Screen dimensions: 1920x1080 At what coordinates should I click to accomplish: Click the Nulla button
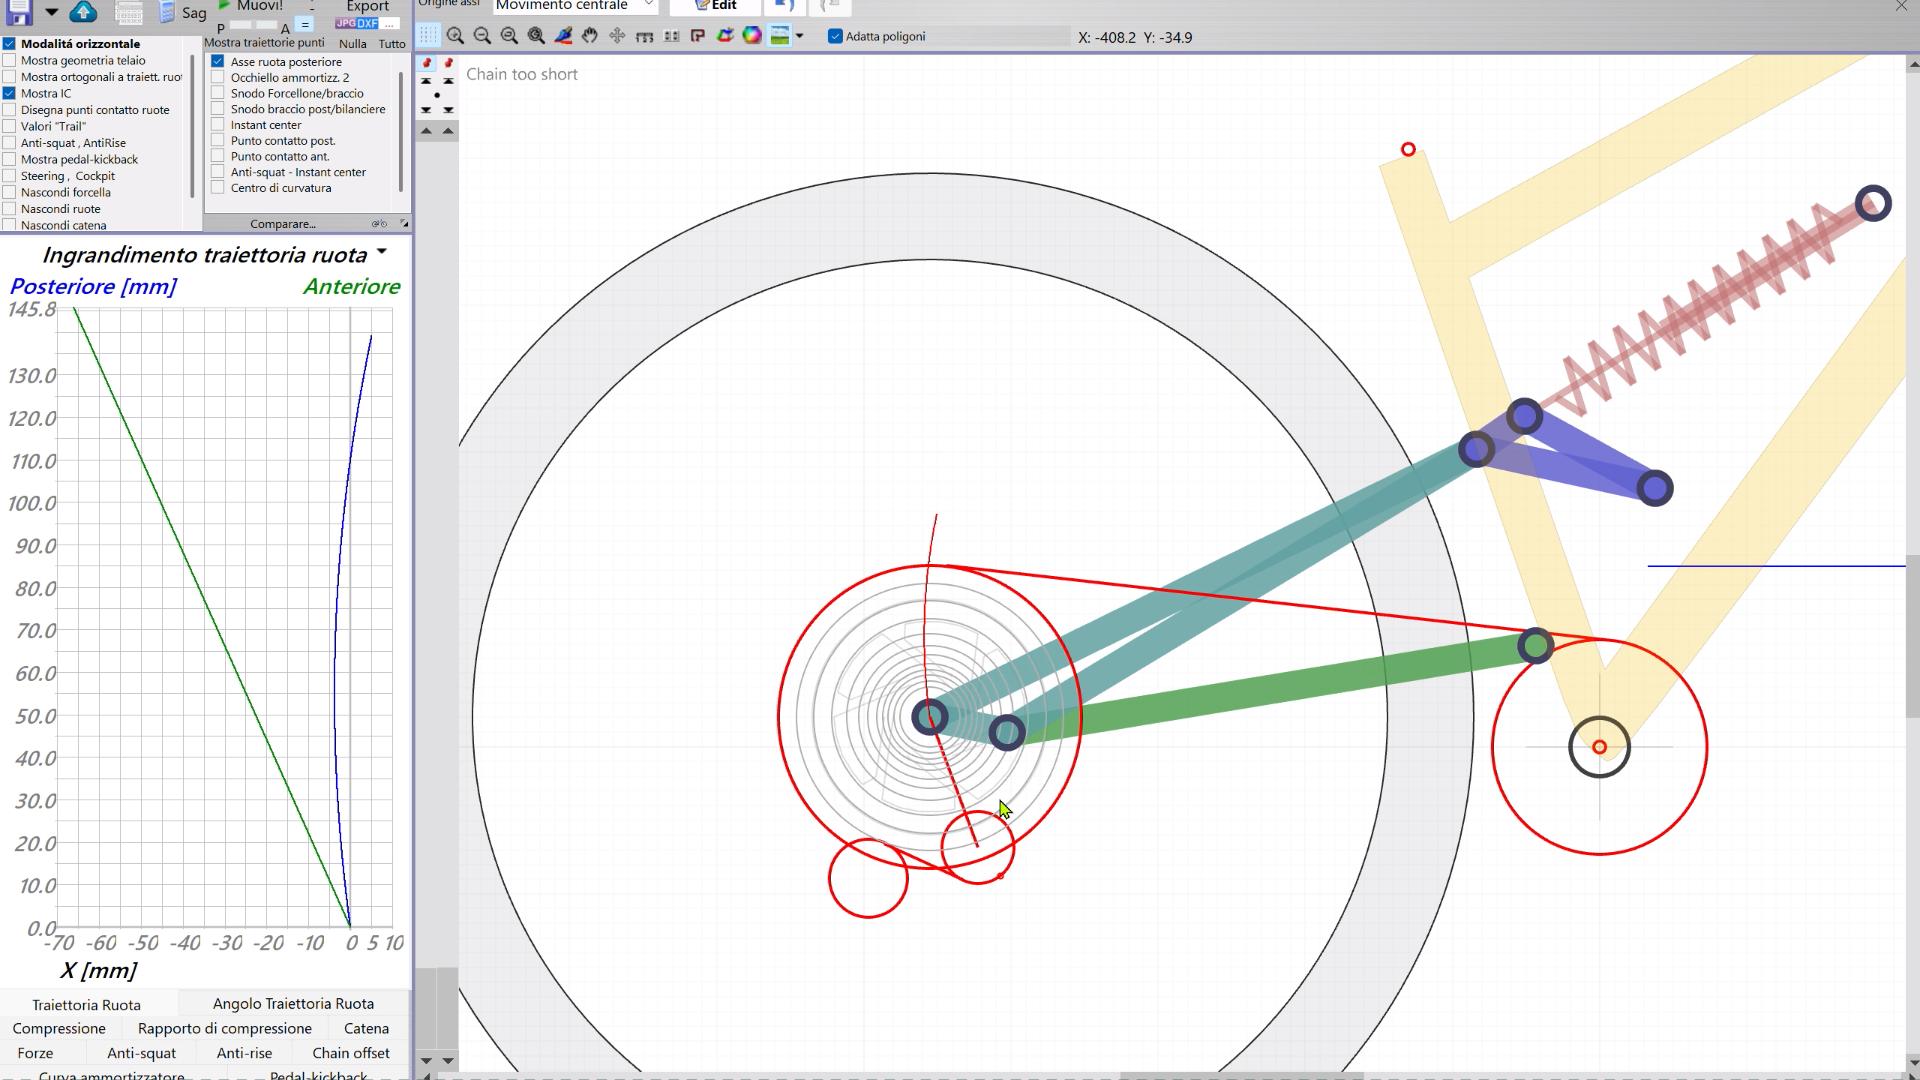(x=353, y=43)
